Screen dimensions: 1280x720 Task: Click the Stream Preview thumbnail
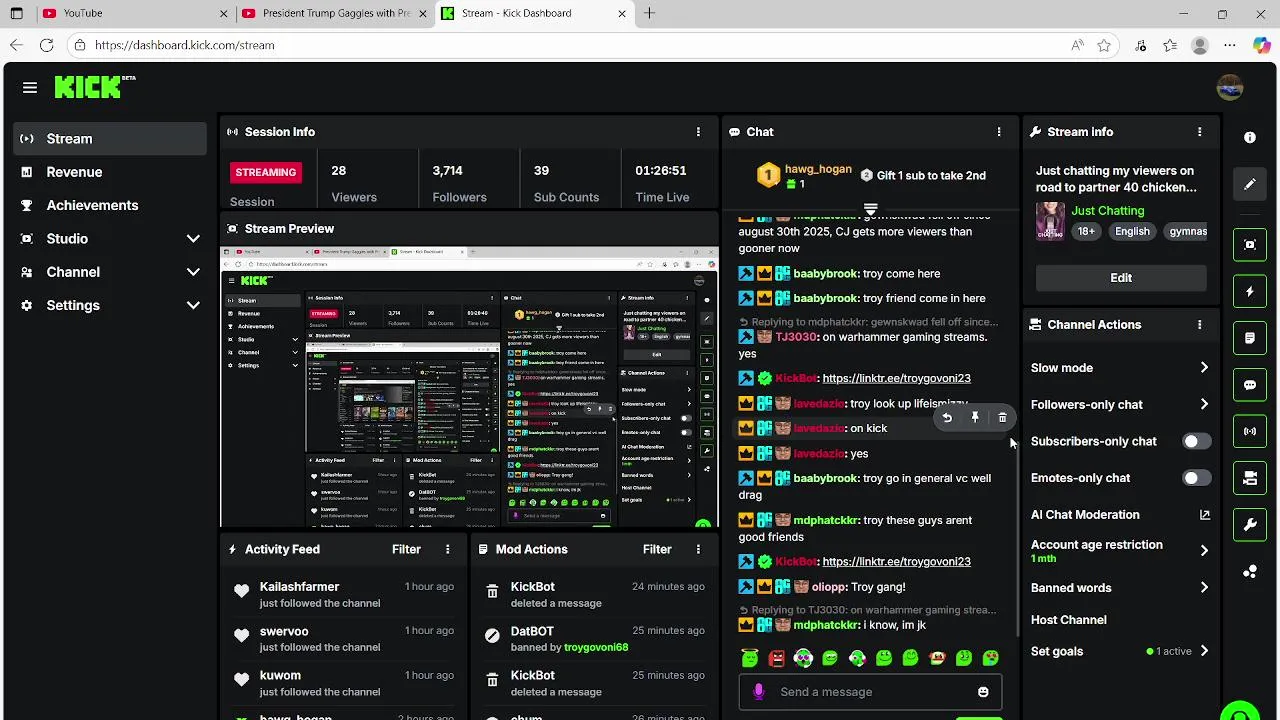tap(469, 387)
